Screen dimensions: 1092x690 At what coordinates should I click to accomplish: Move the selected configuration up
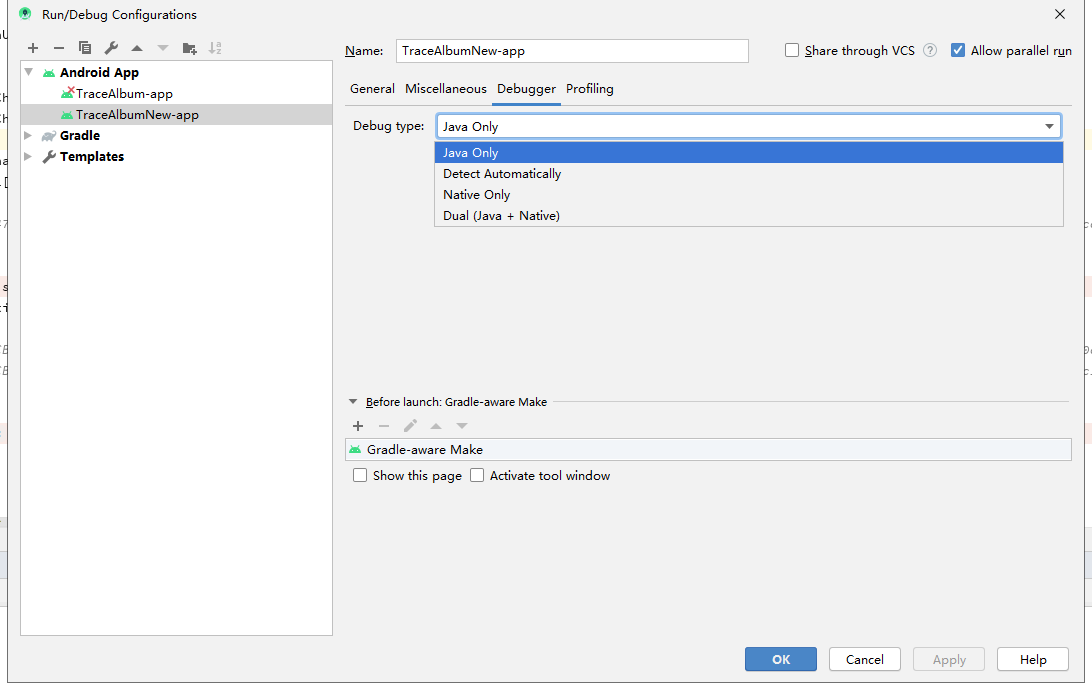click(137, 47)
